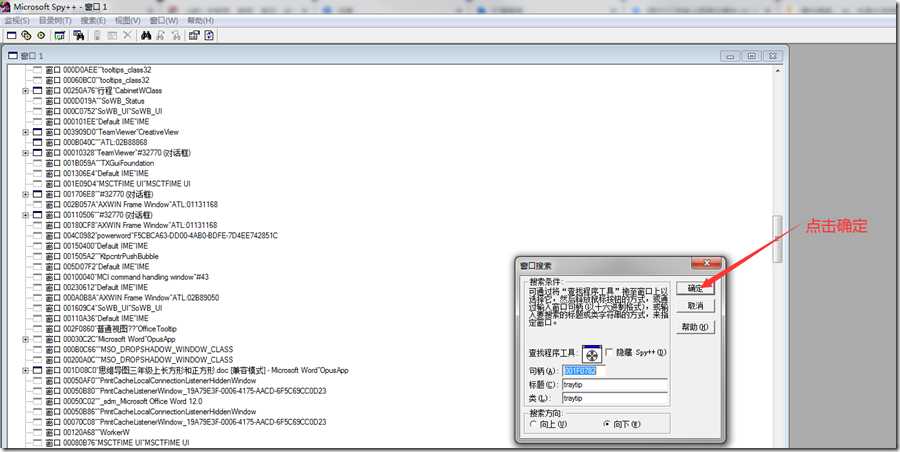Viewport: 900px width, 452px height.
Task: Select row 00100040 MCI command handling window
Action: (127, 277)
